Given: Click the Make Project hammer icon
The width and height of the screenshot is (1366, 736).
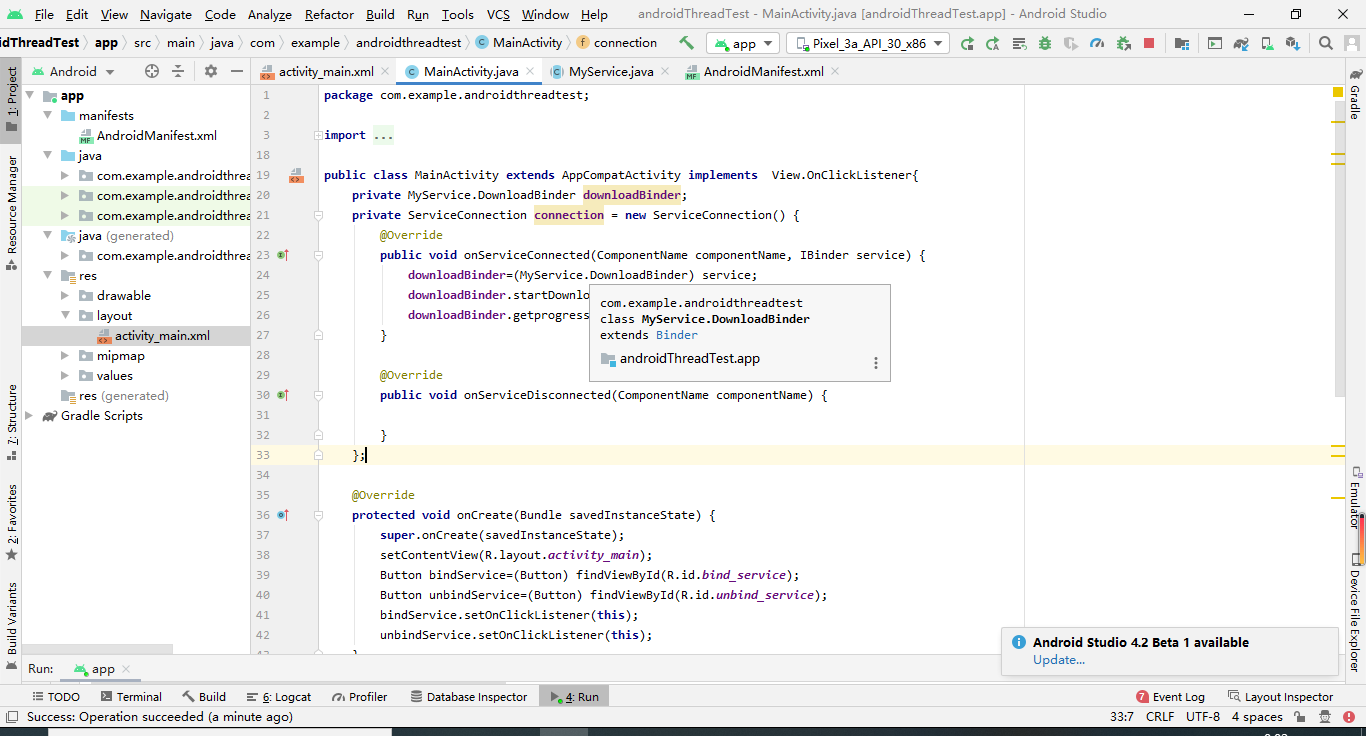Looking at the screenshot, I should (686, 43).
